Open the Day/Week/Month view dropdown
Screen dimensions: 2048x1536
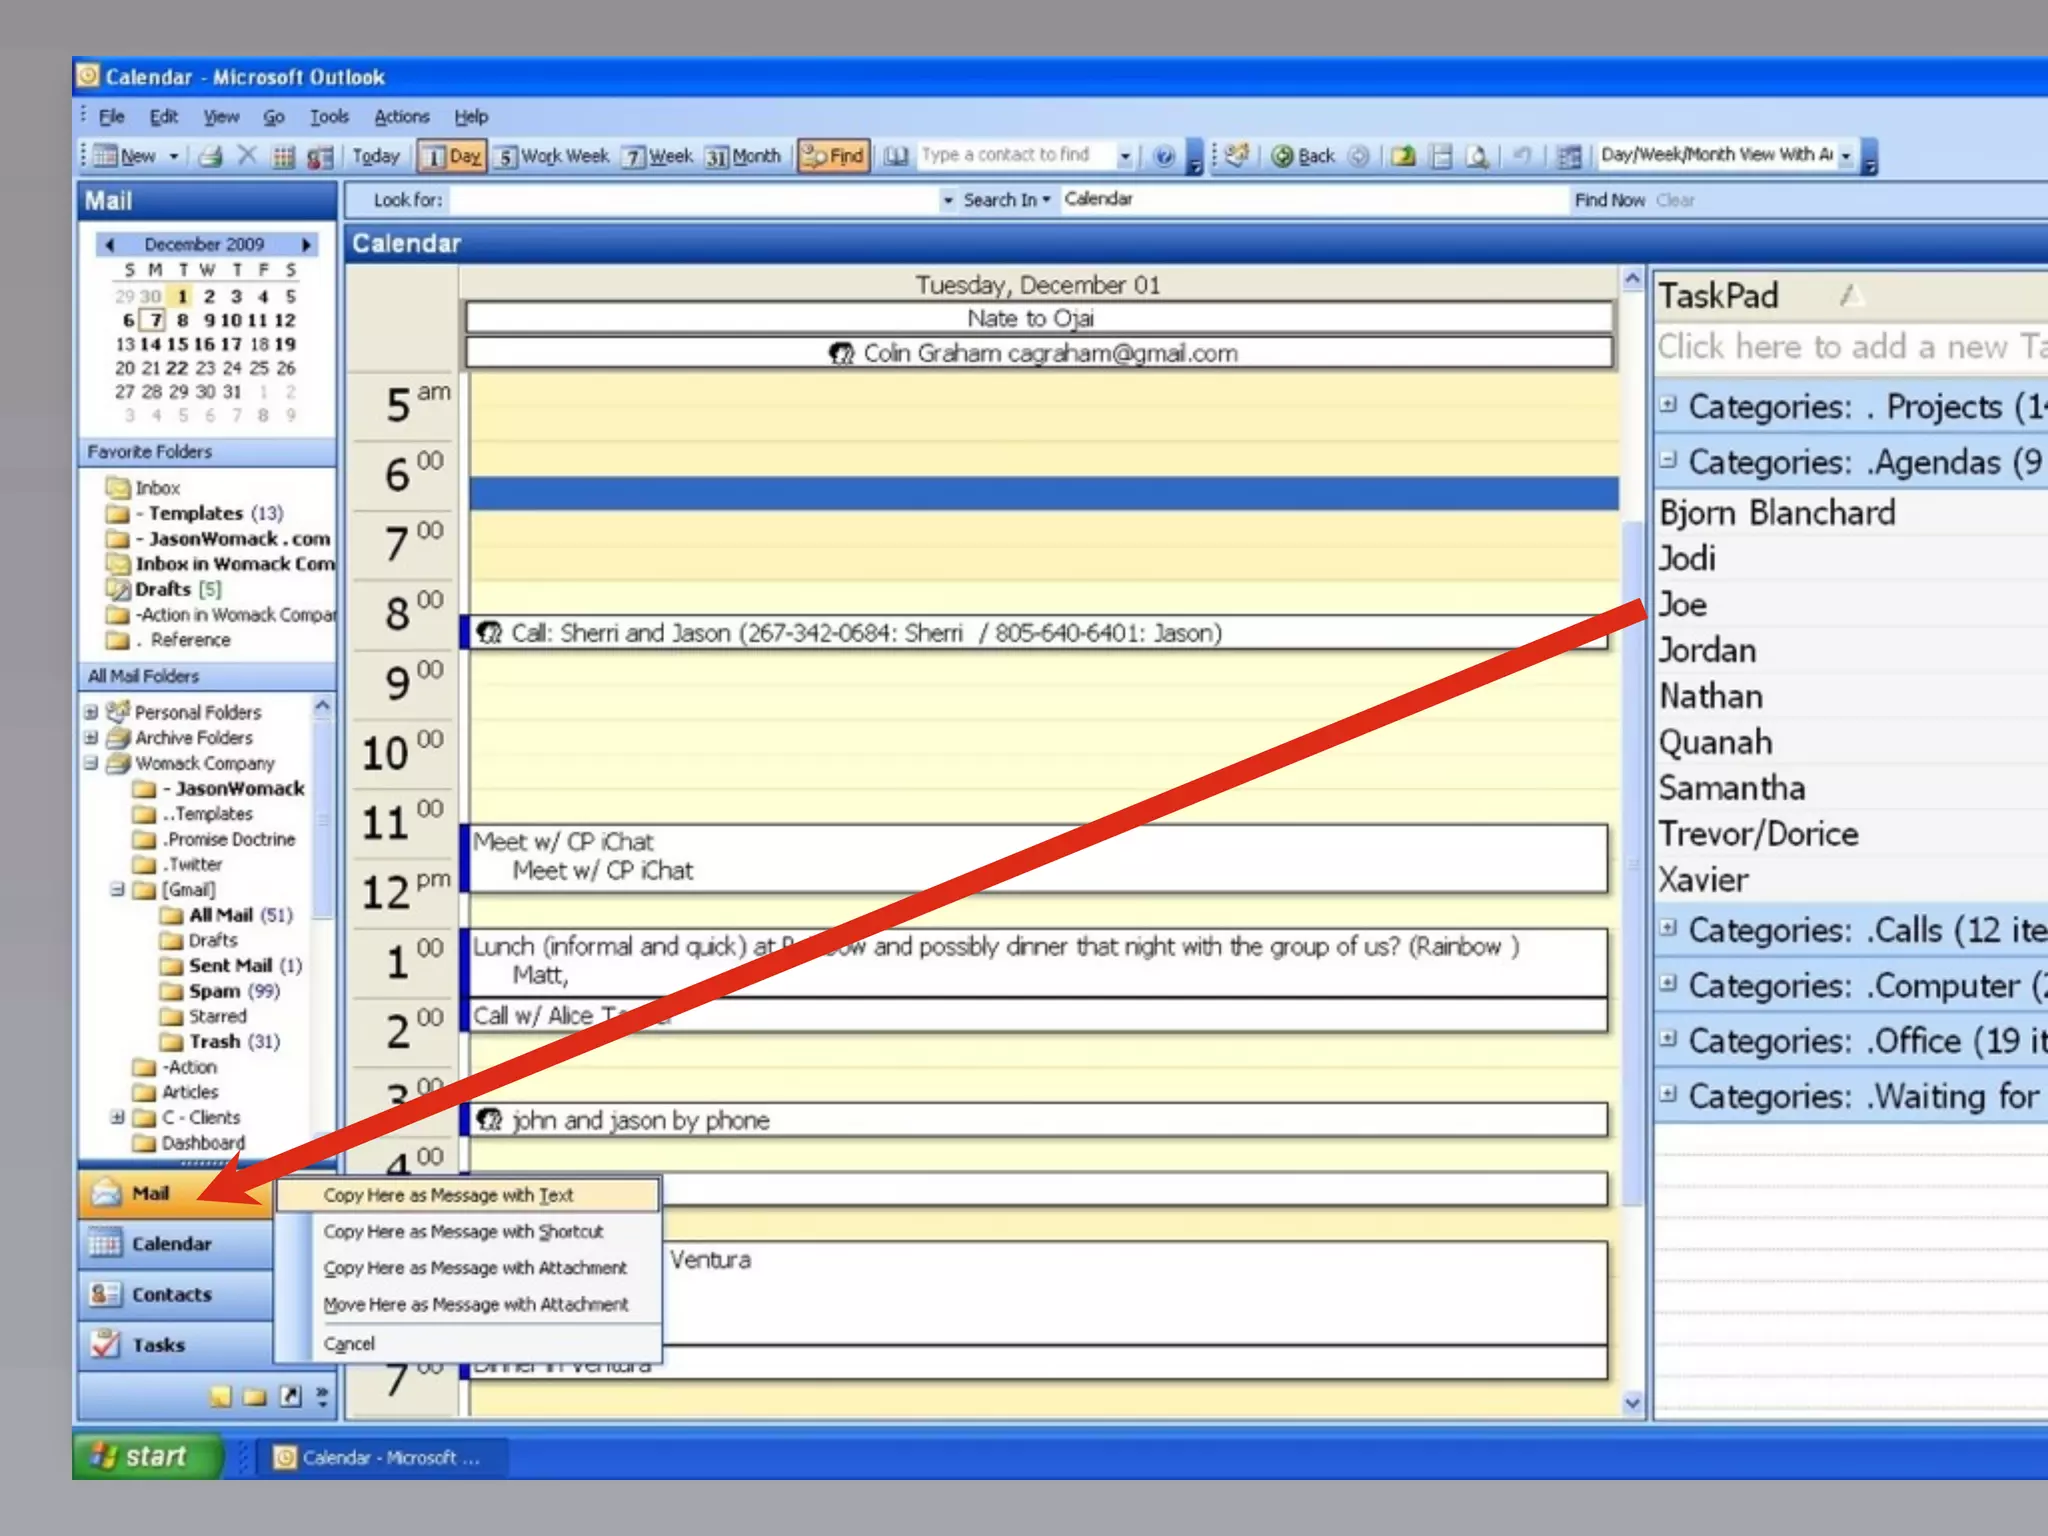click(x=1846, y=156)
